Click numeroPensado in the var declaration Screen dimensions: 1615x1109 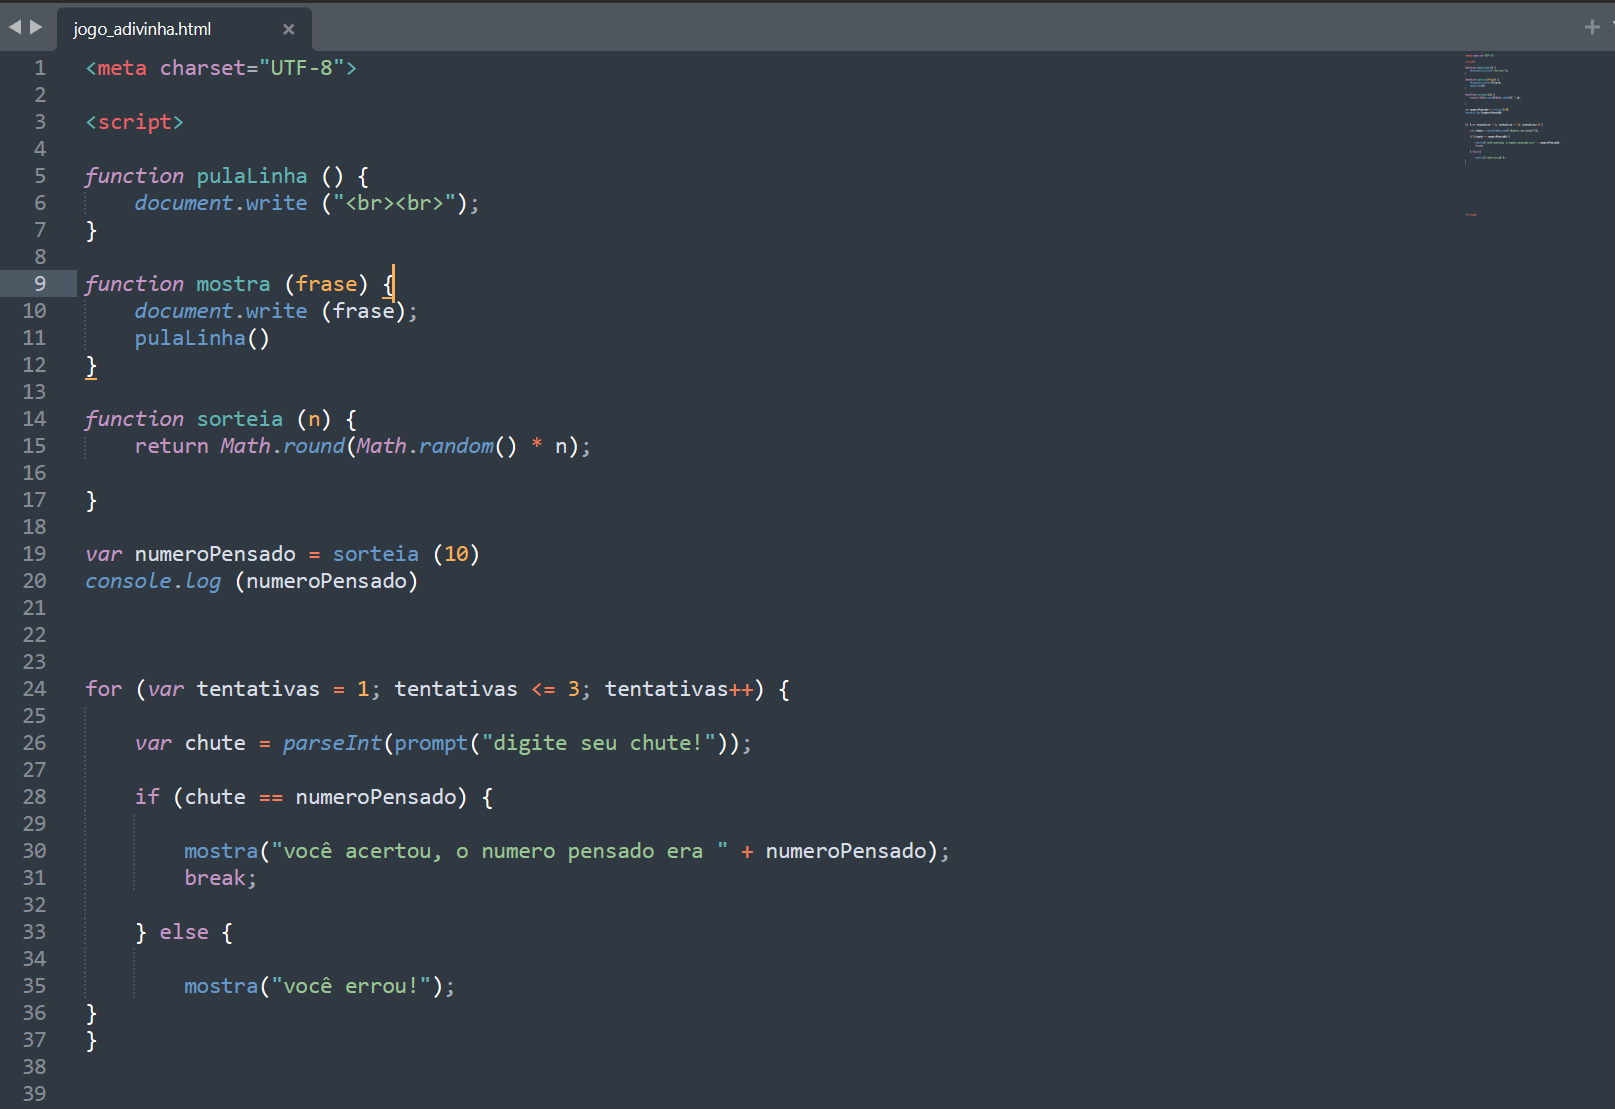click(215, 554)
